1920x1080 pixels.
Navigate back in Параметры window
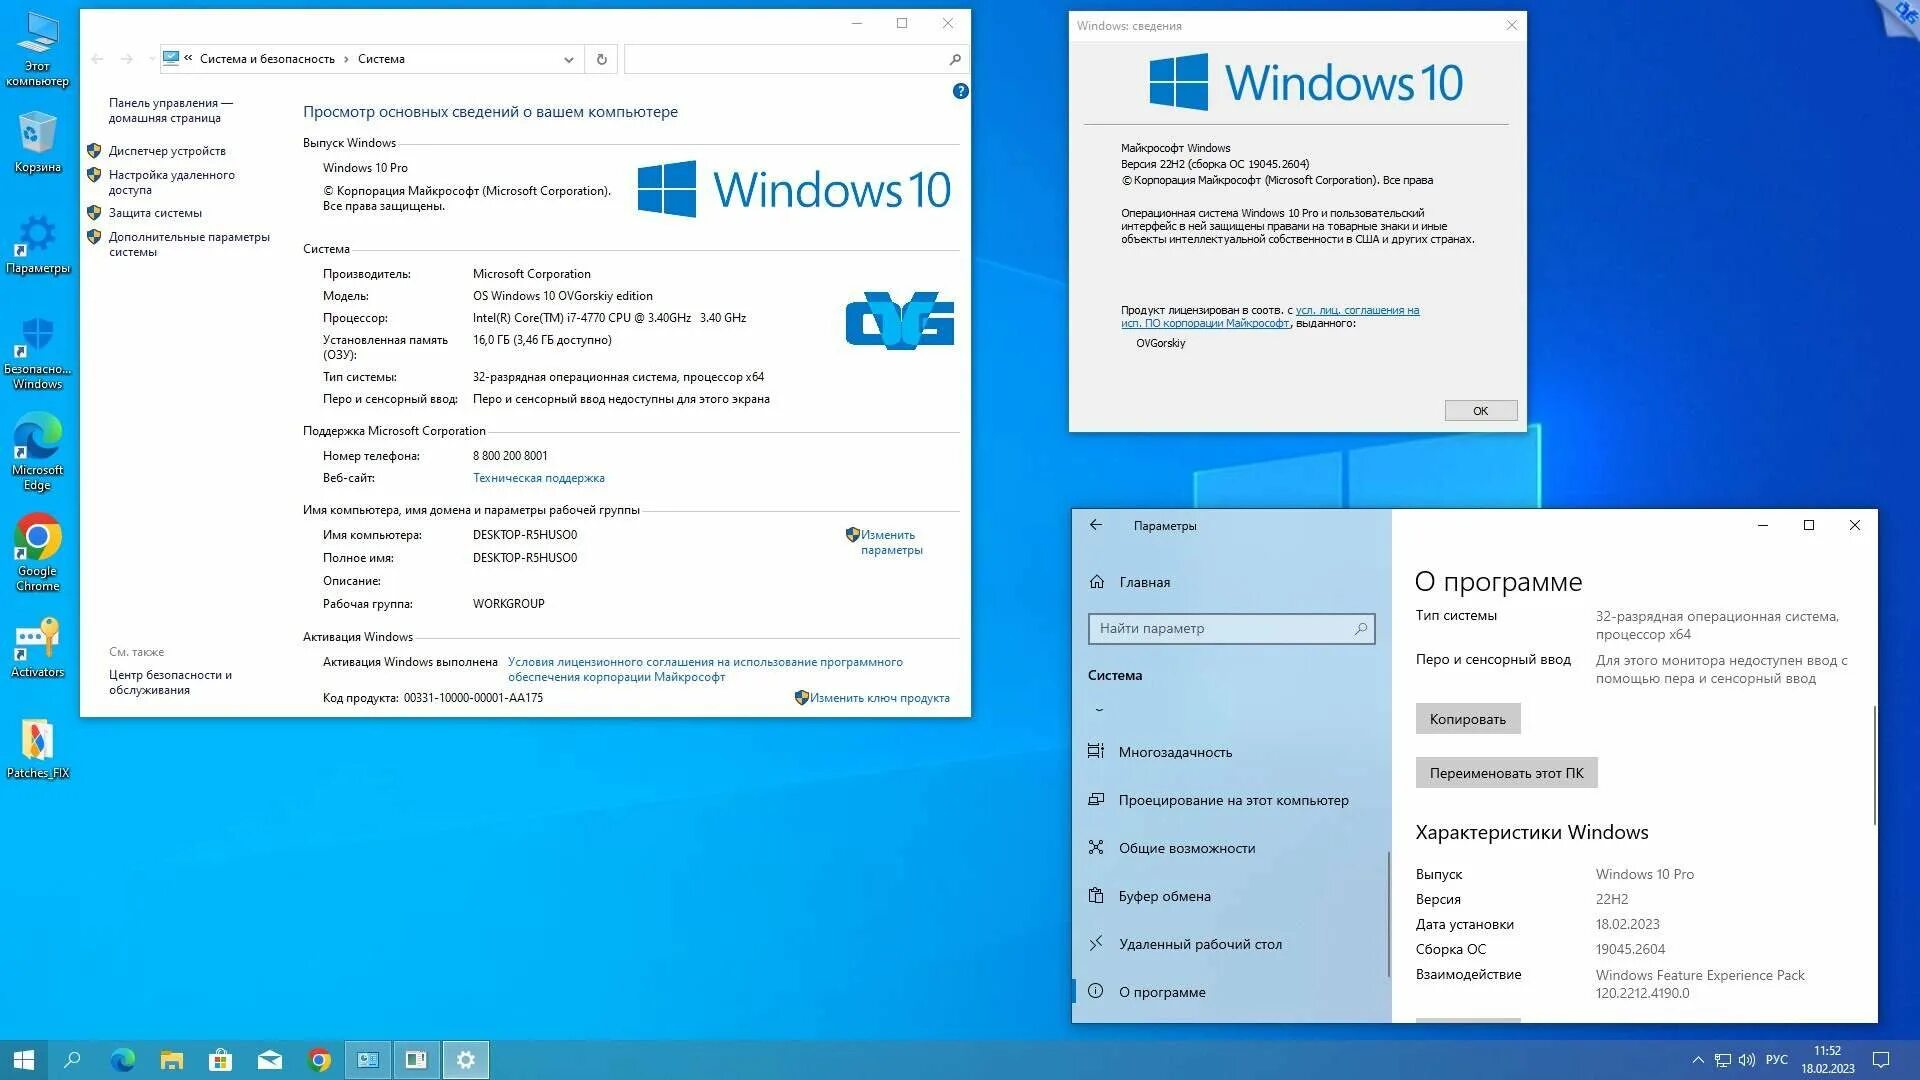coord(1096,525)
